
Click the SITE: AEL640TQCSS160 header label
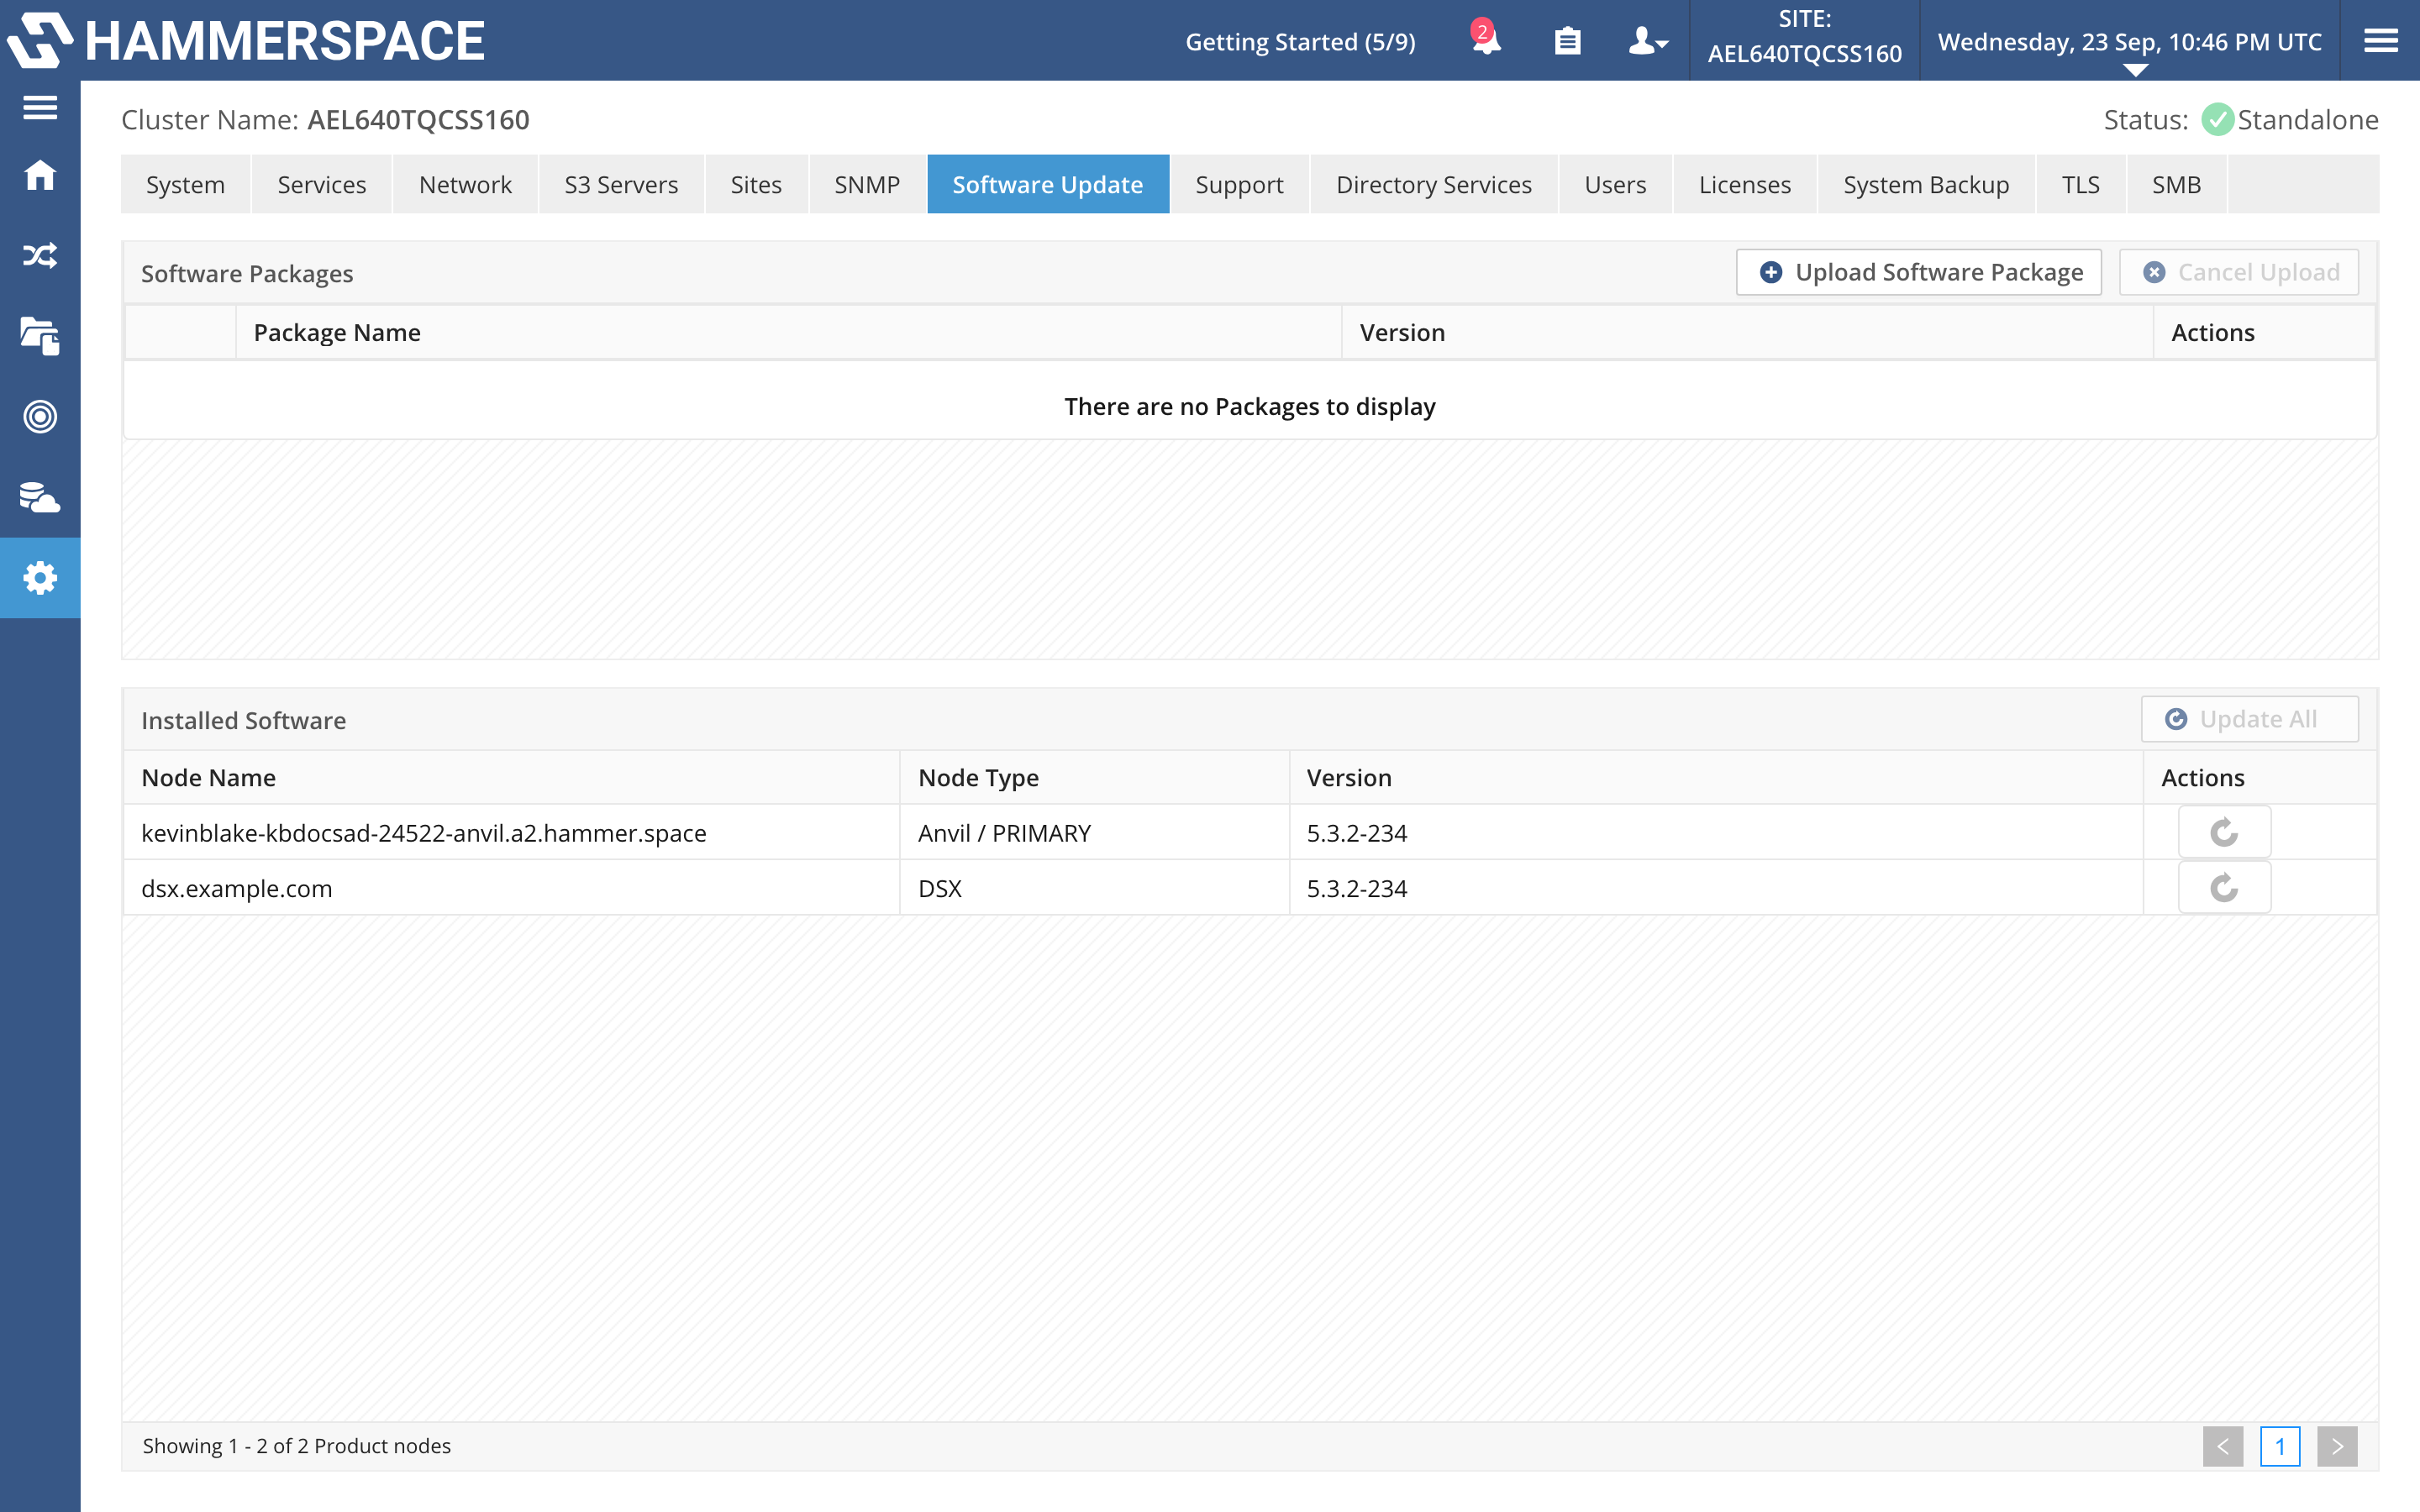tap(1804, 36)
